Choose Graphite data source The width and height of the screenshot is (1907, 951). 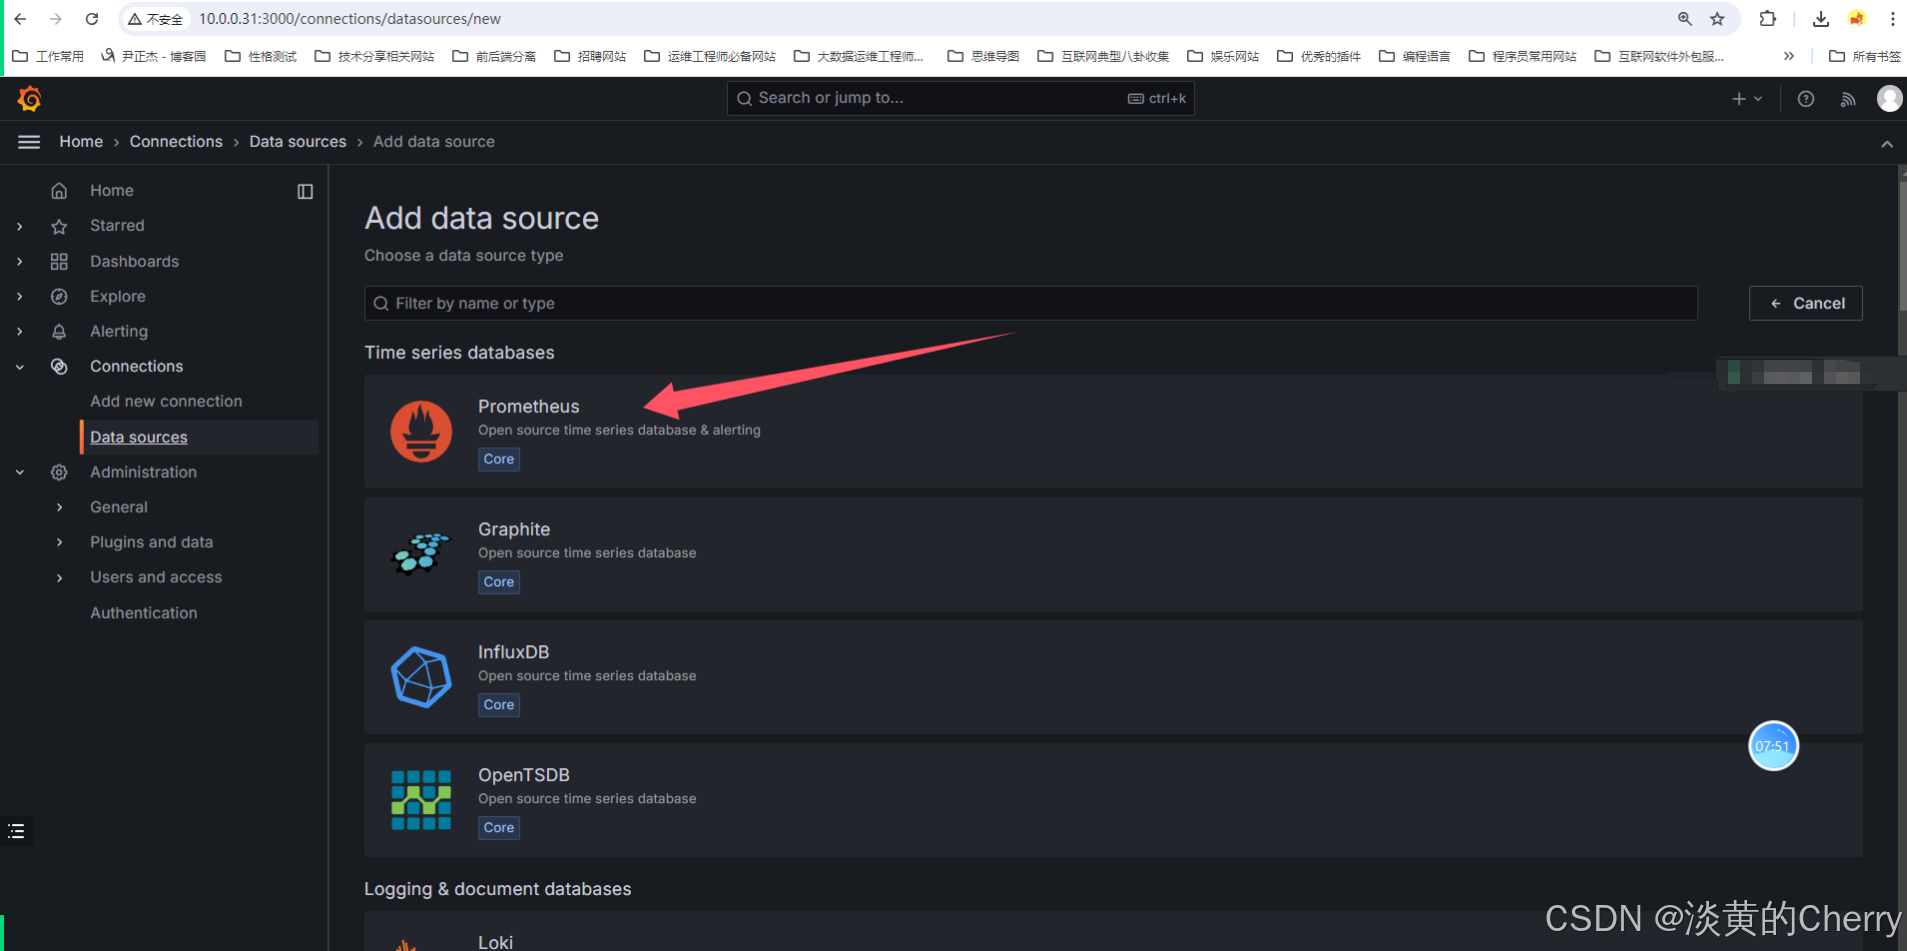coord(1113,555)
